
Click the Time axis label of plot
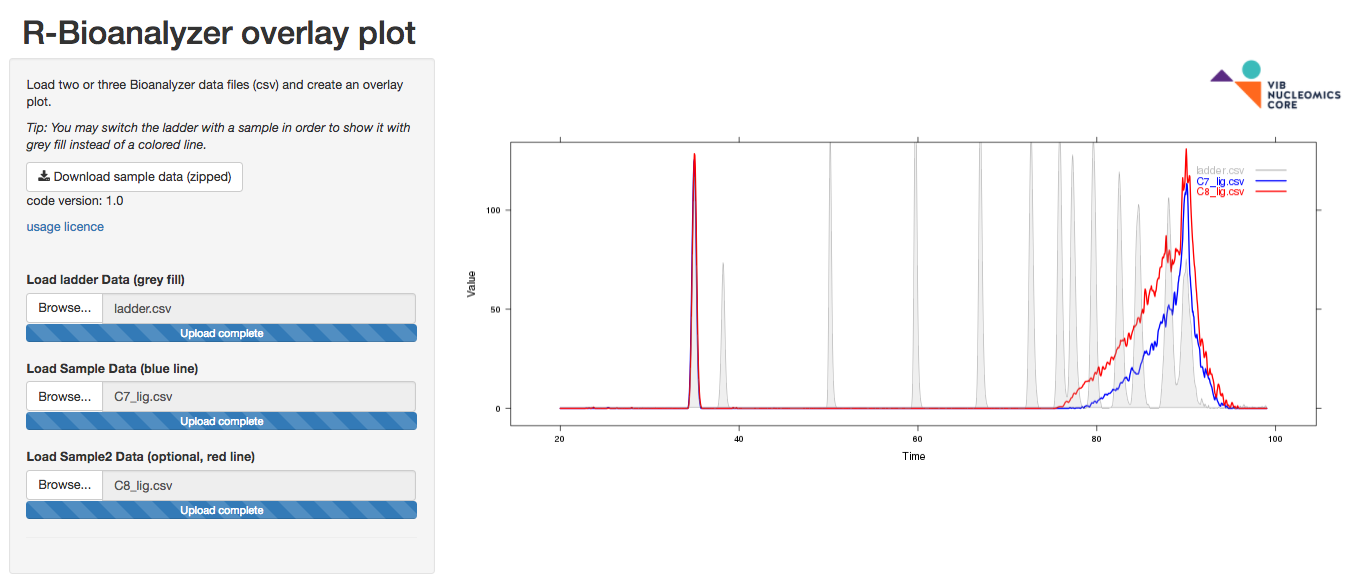click(x=913, y=456)
